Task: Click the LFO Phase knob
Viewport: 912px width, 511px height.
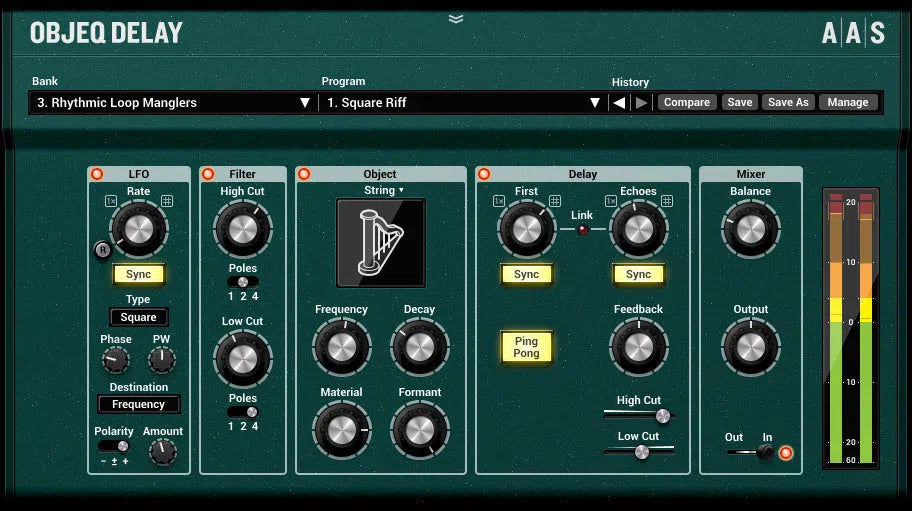Action: click(116, 360)
